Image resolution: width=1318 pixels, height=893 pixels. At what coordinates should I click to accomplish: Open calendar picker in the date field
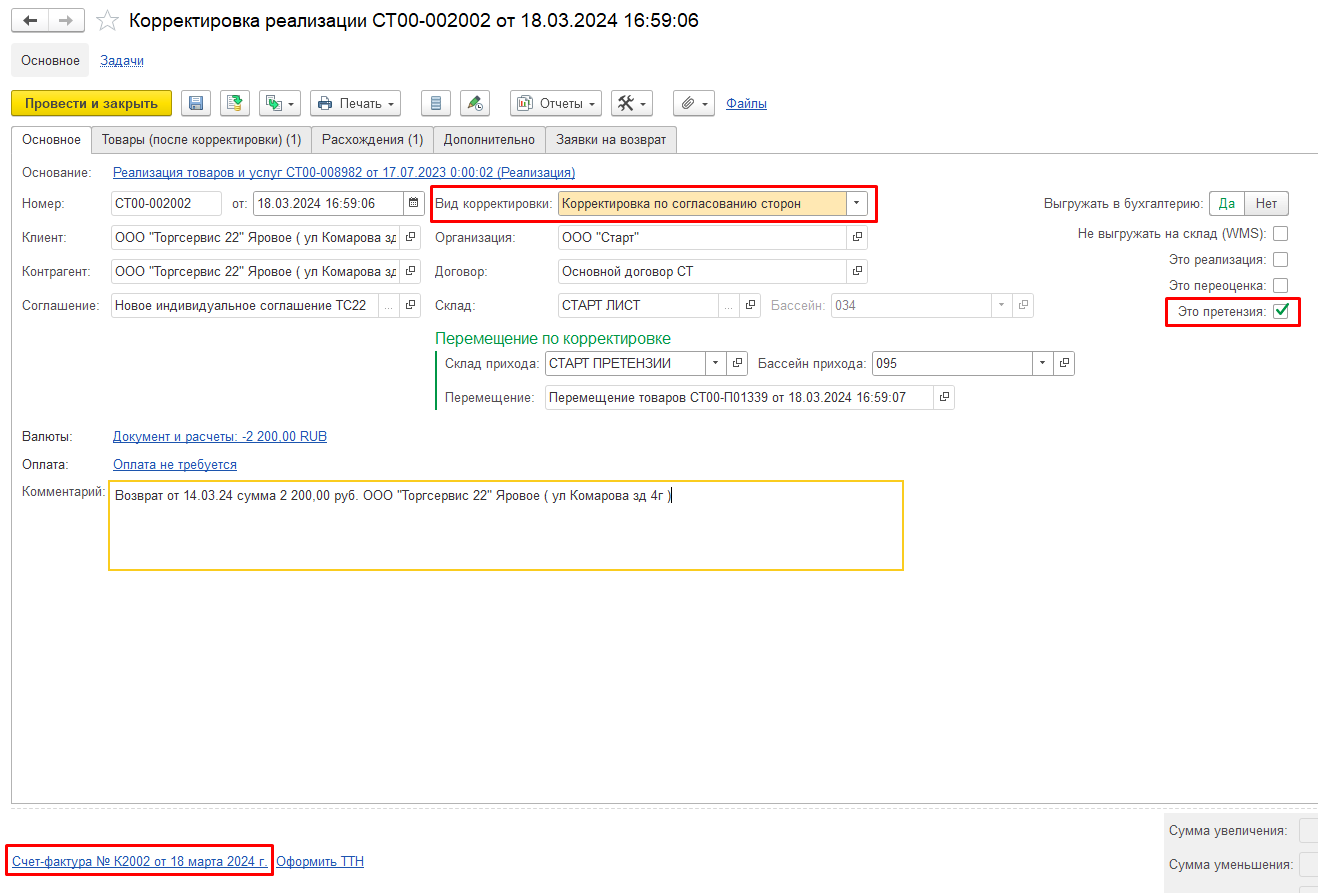tap(413, 204)
